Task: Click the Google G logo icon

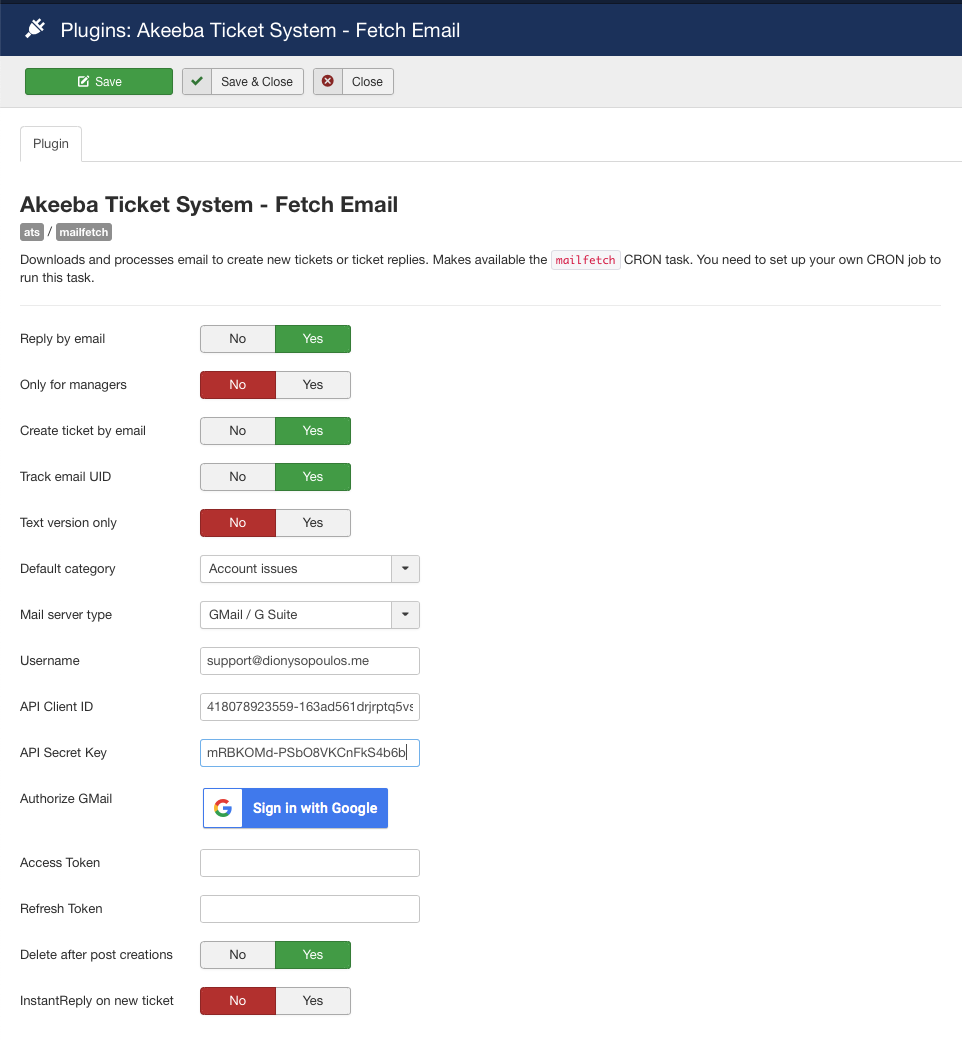Action: 223,808
